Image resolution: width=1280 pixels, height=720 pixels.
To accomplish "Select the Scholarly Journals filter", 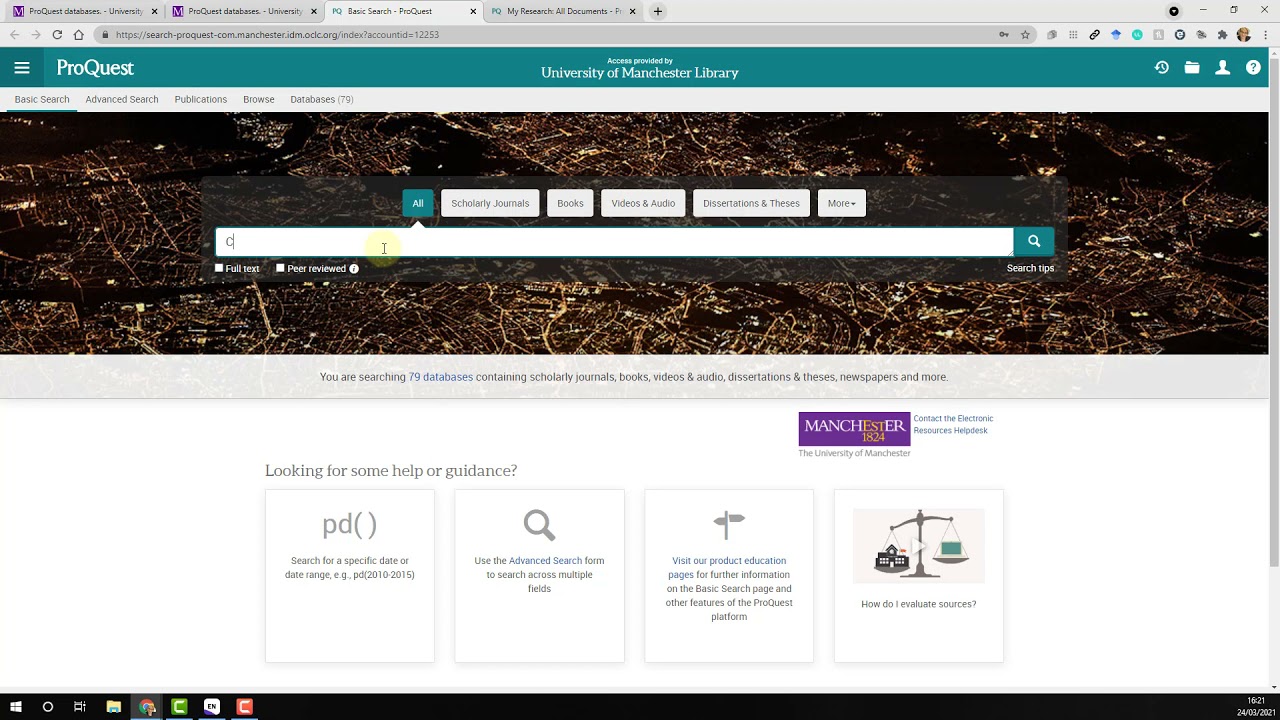I will pyautogui.click(x=490, y=203).
